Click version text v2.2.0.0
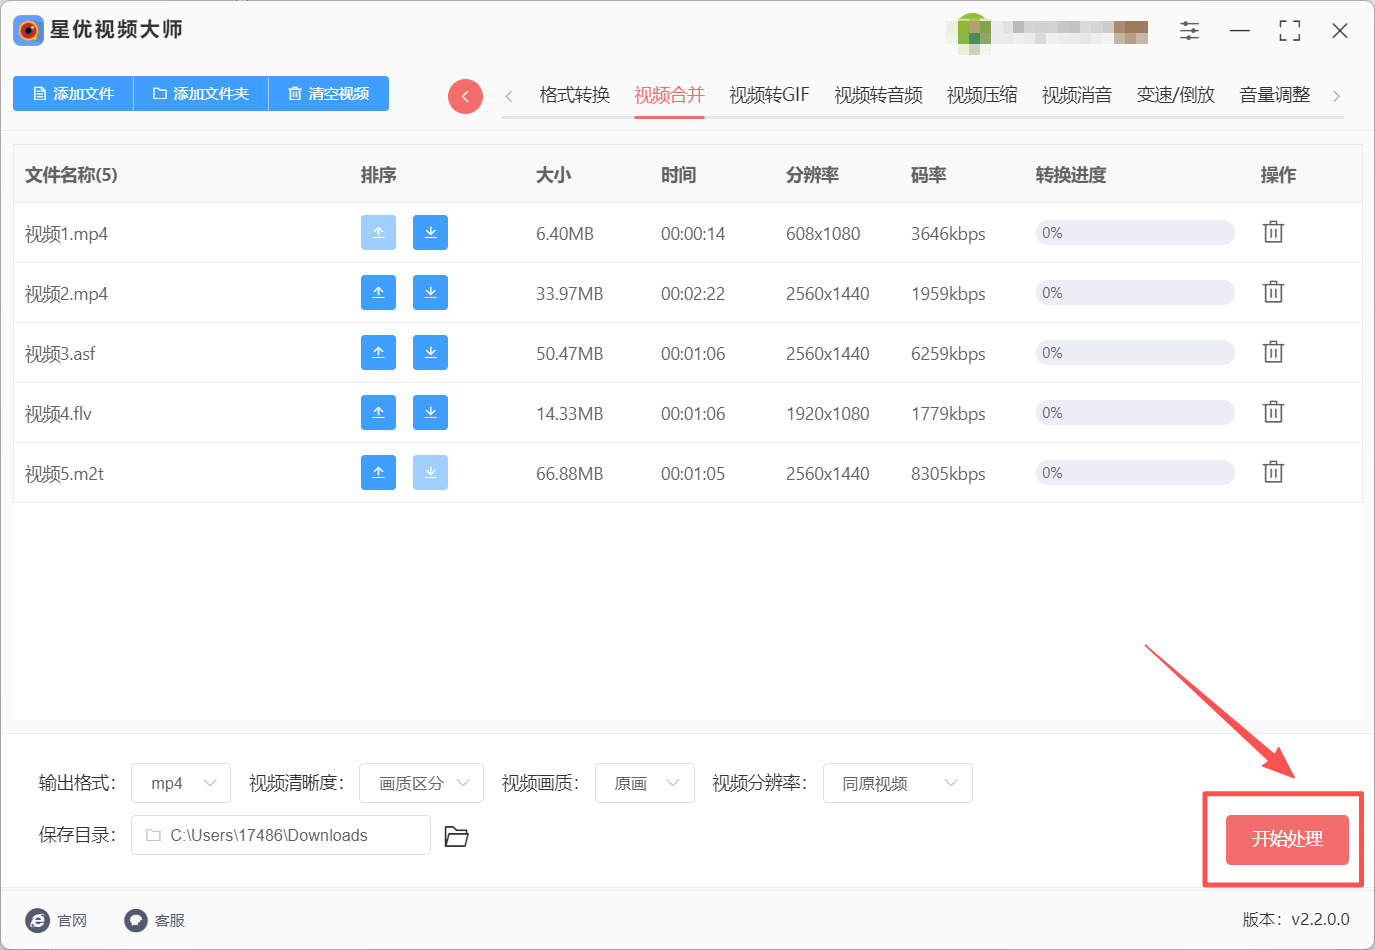 point(1320,919)
